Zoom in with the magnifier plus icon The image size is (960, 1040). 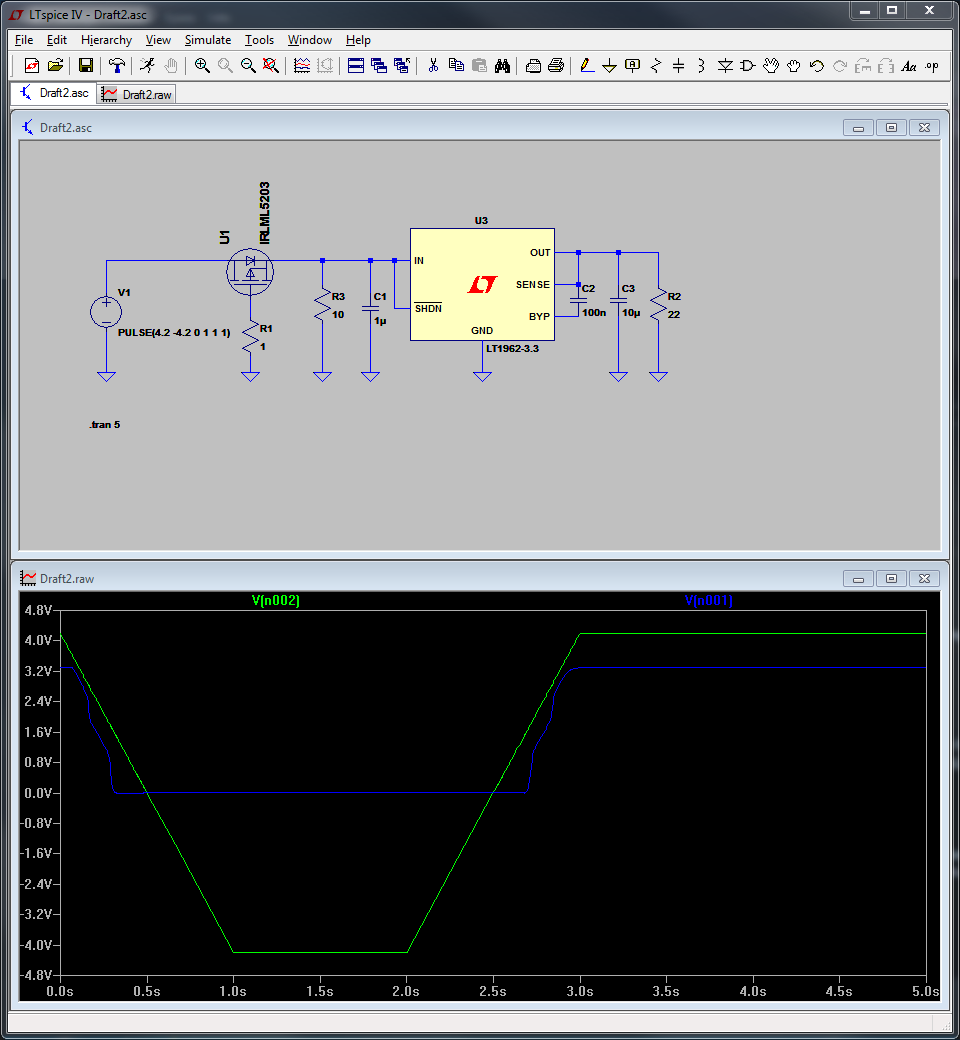pos(202,65)
